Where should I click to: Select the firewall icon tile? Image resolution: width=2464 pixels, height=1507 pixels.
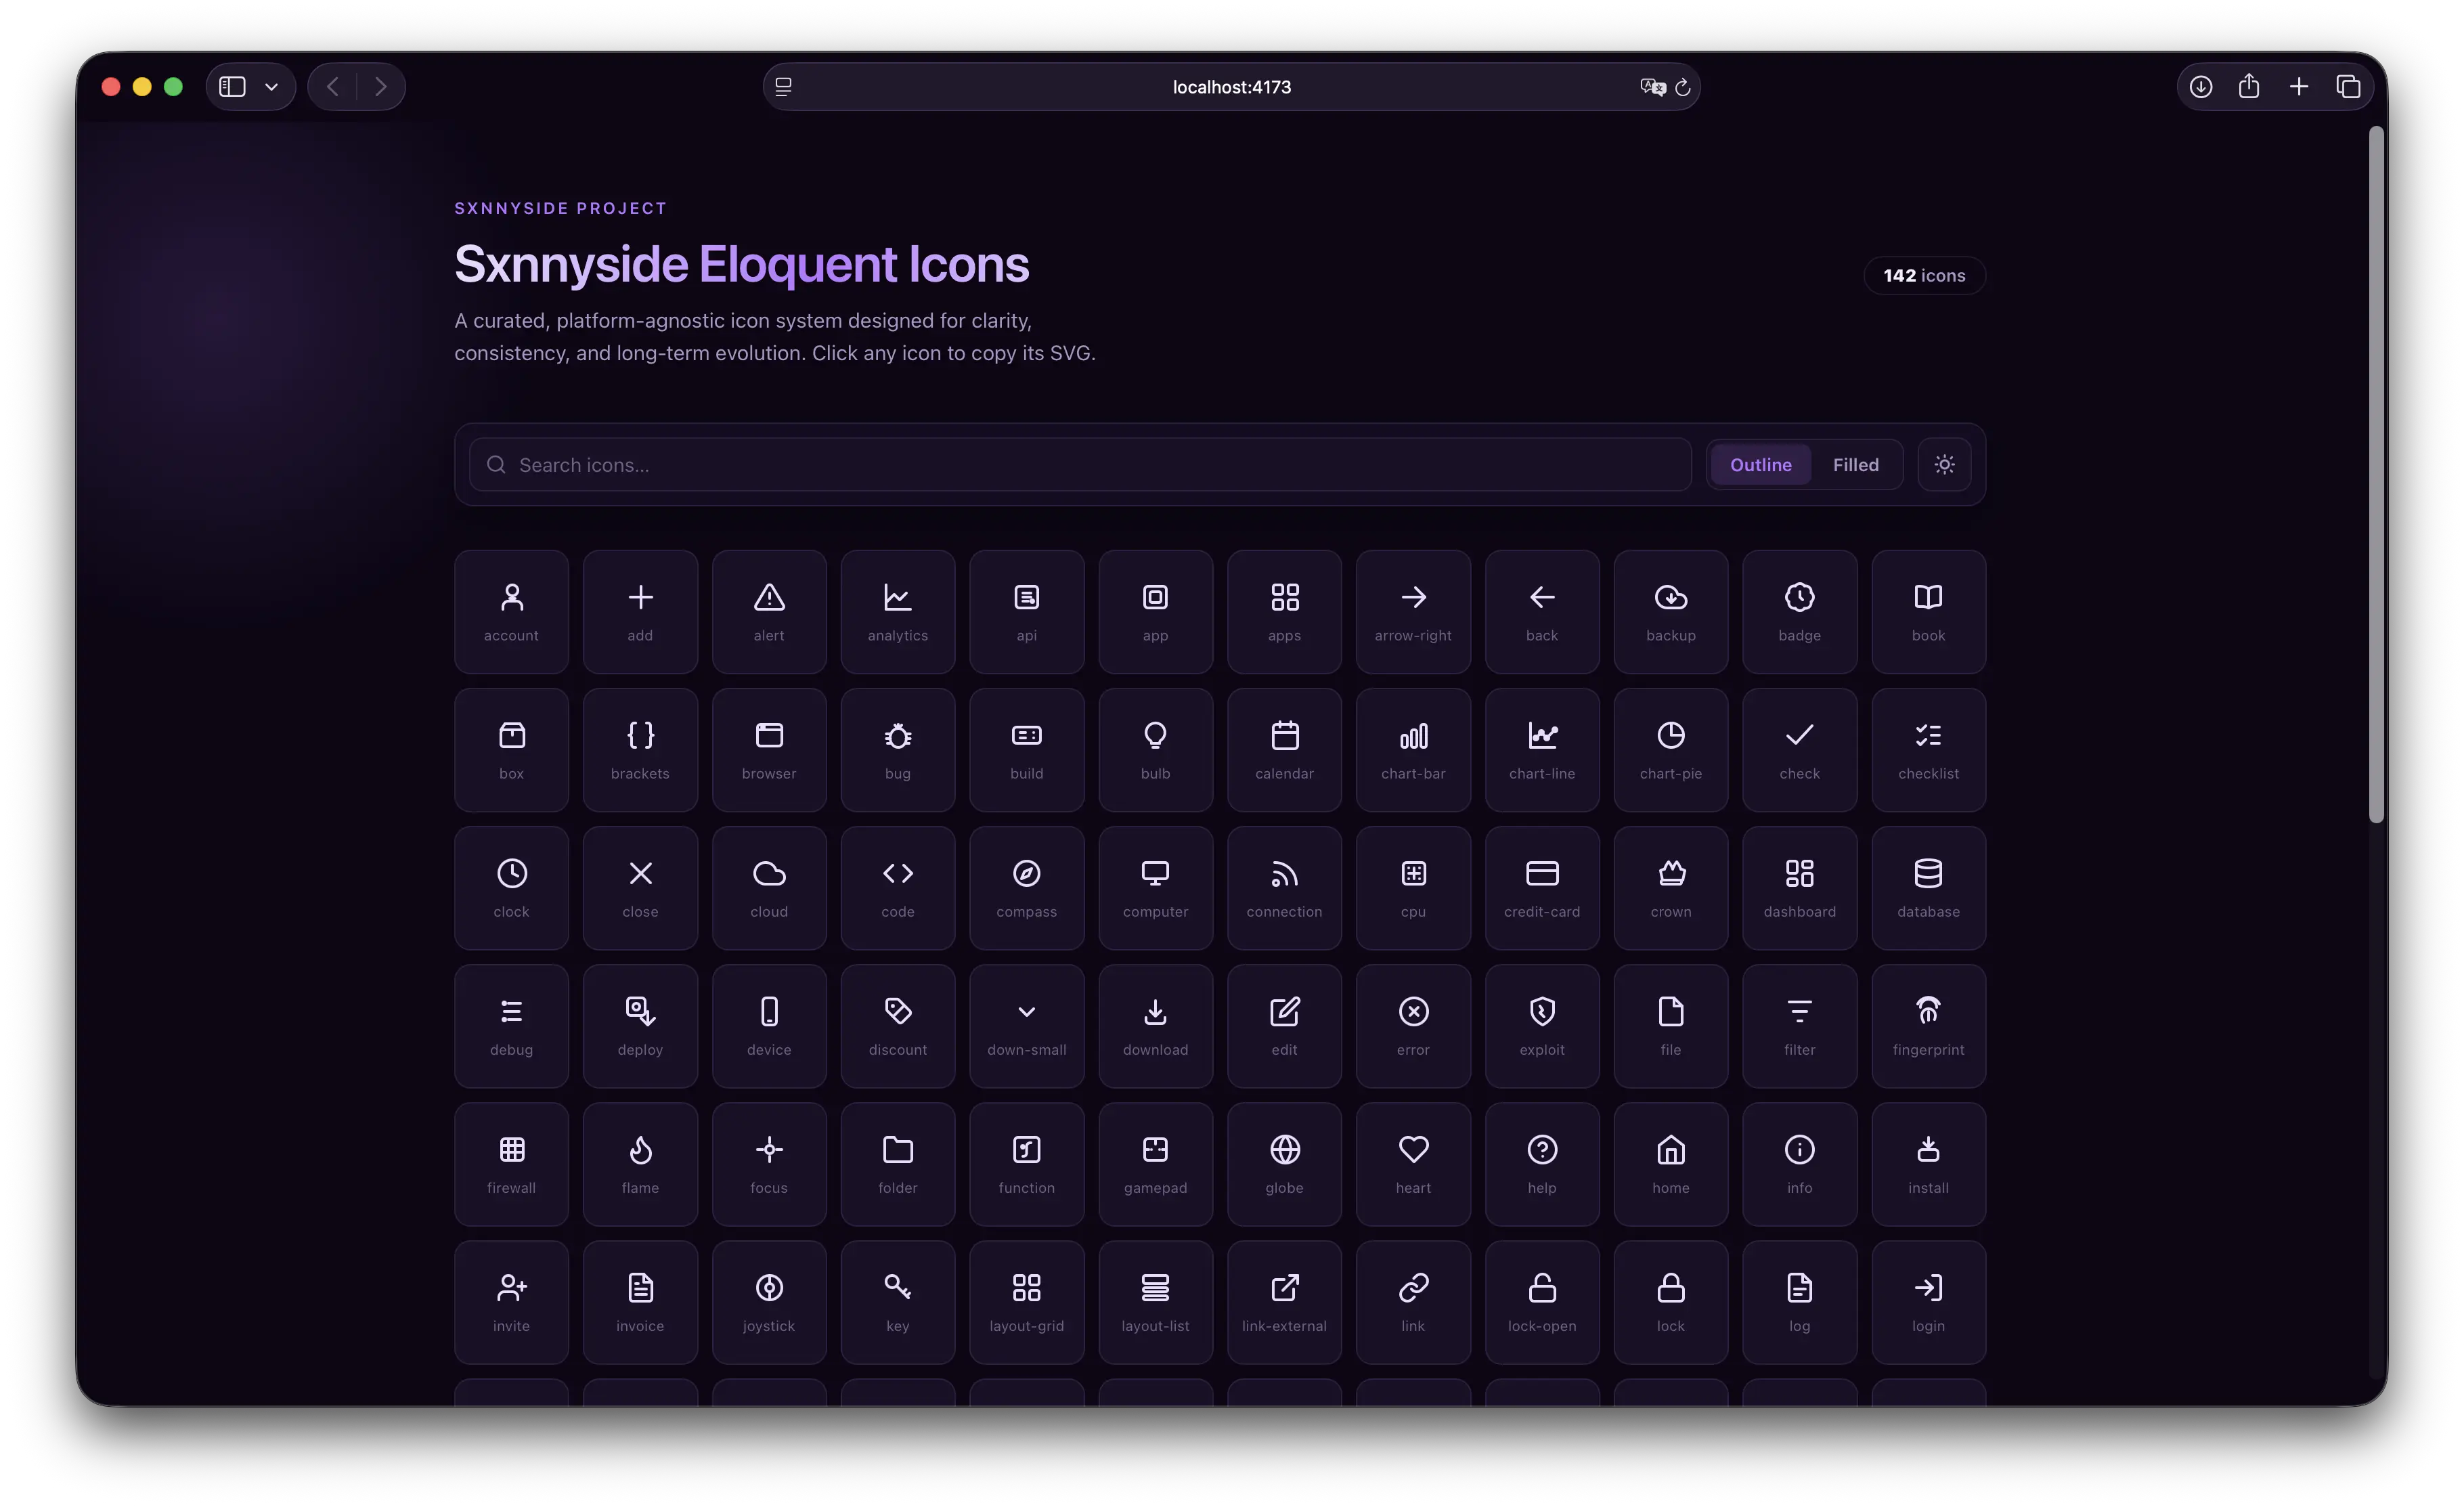coord(511,1163)
